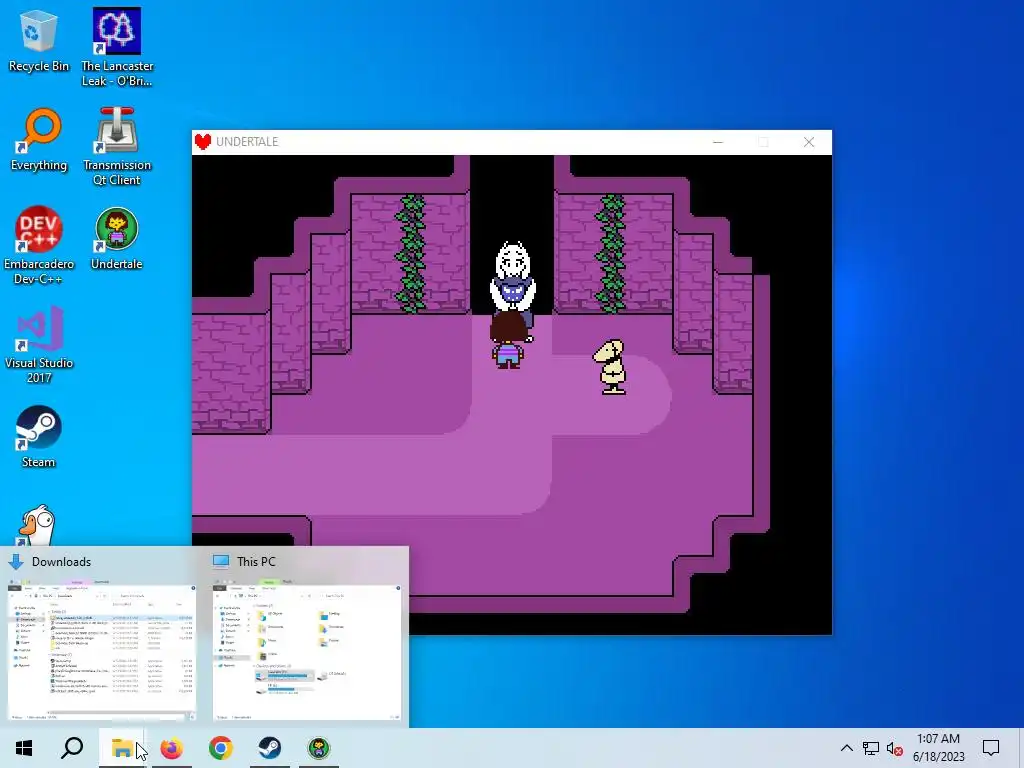The image size is (1024, 768).
Task: Click the File Explorer taskbar icon
Action: pyautogui.click(x=122, y=748)
